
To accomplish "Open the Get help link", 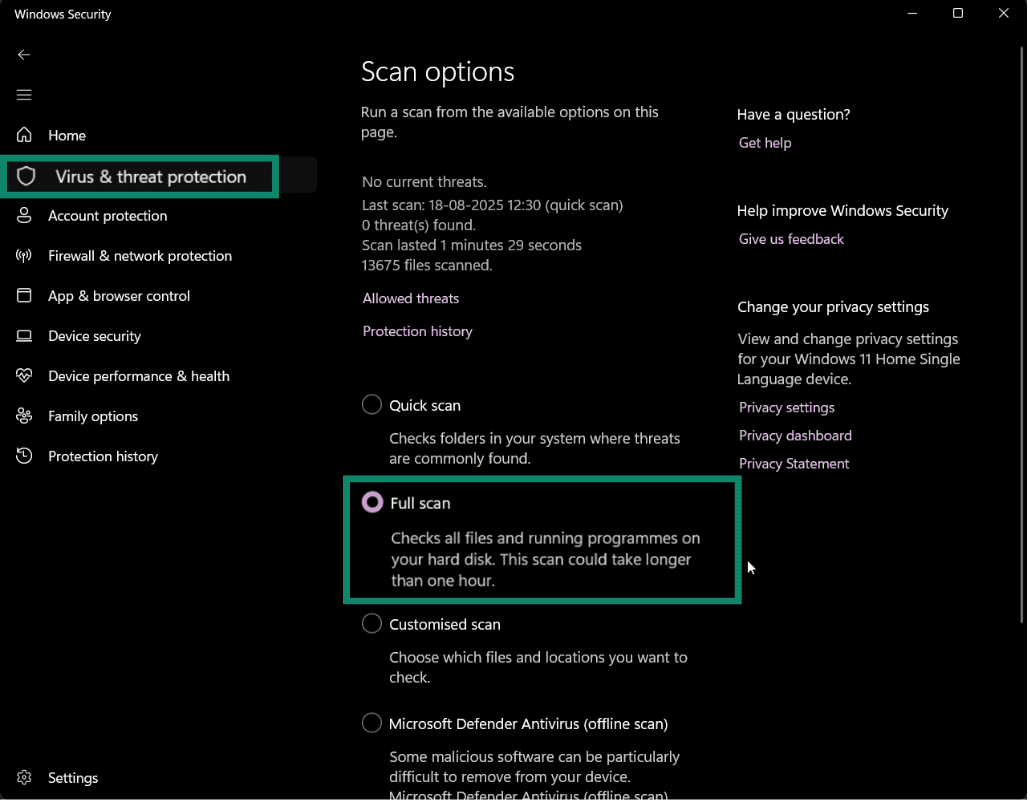I will tap(764, 142).
